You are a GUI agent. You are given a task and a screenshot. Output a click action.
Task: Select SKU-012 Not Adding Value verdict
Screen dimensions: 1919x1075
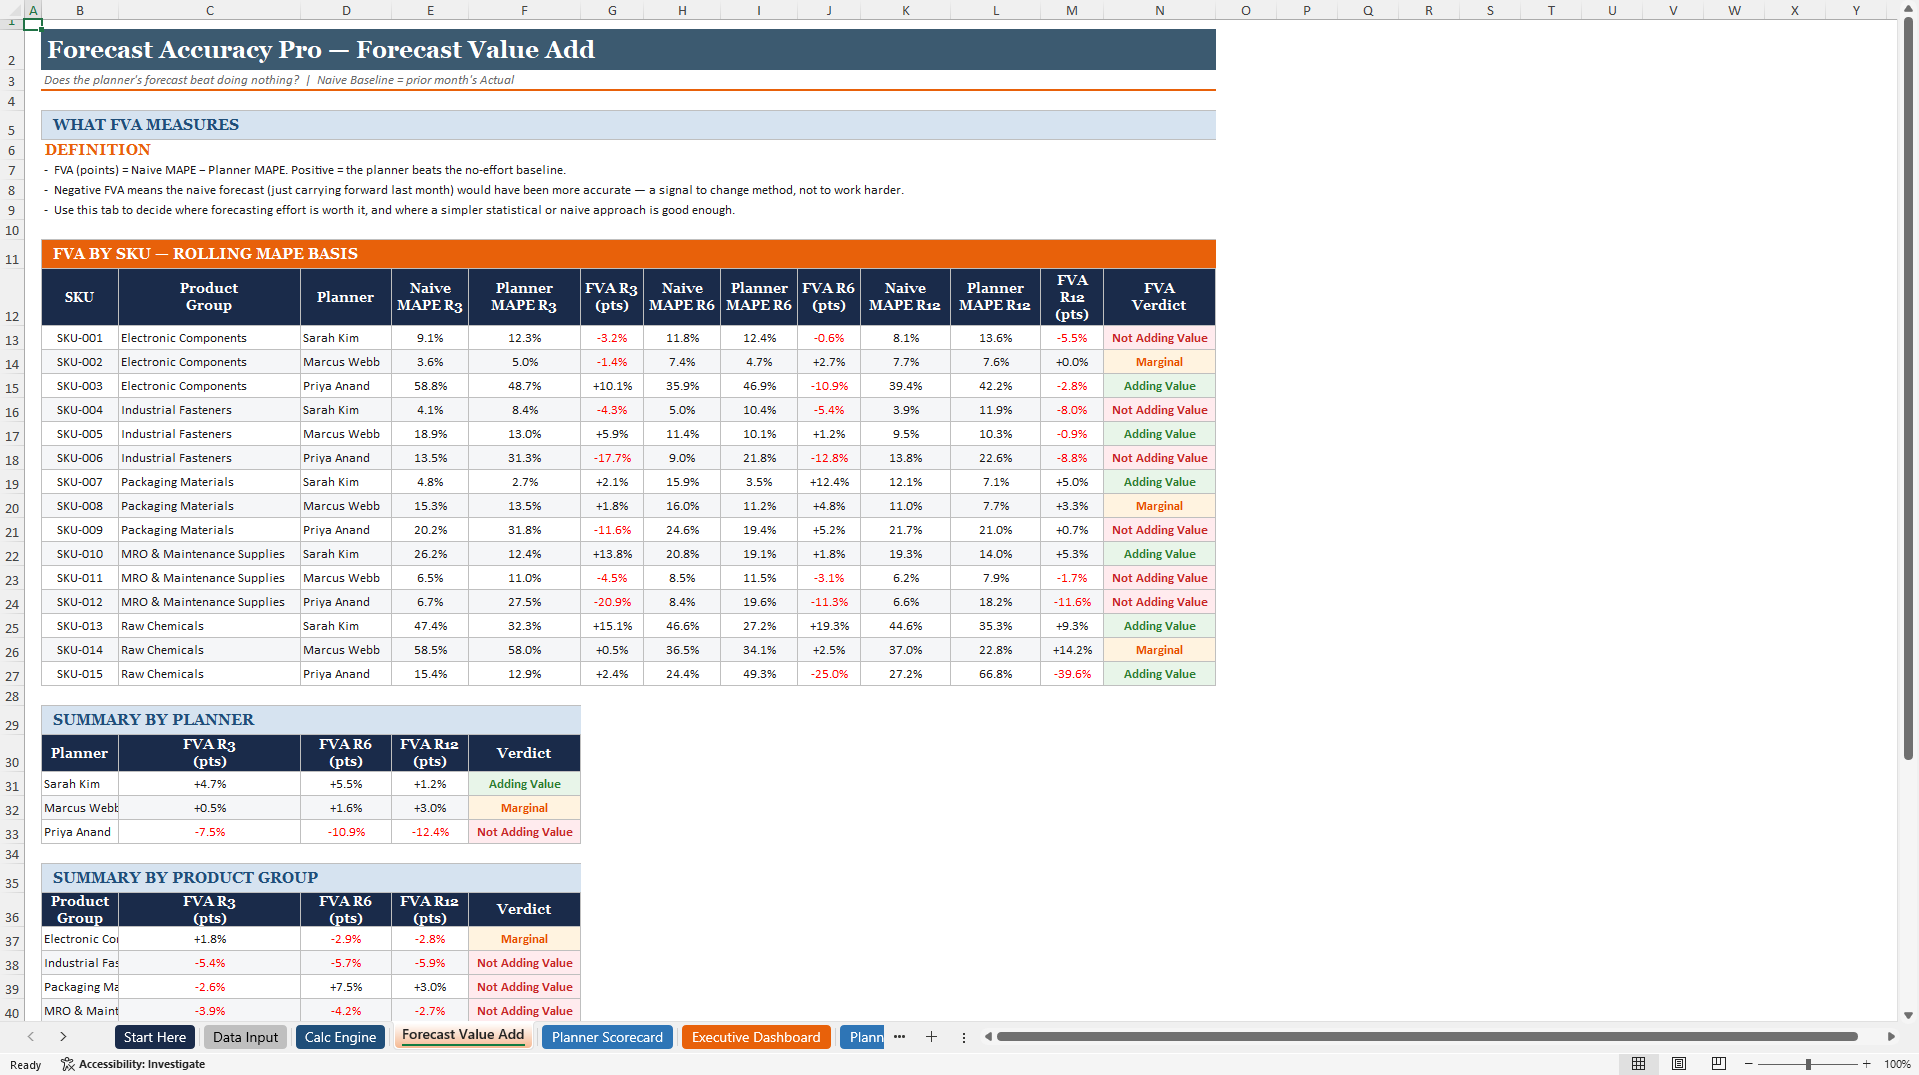1159,602
